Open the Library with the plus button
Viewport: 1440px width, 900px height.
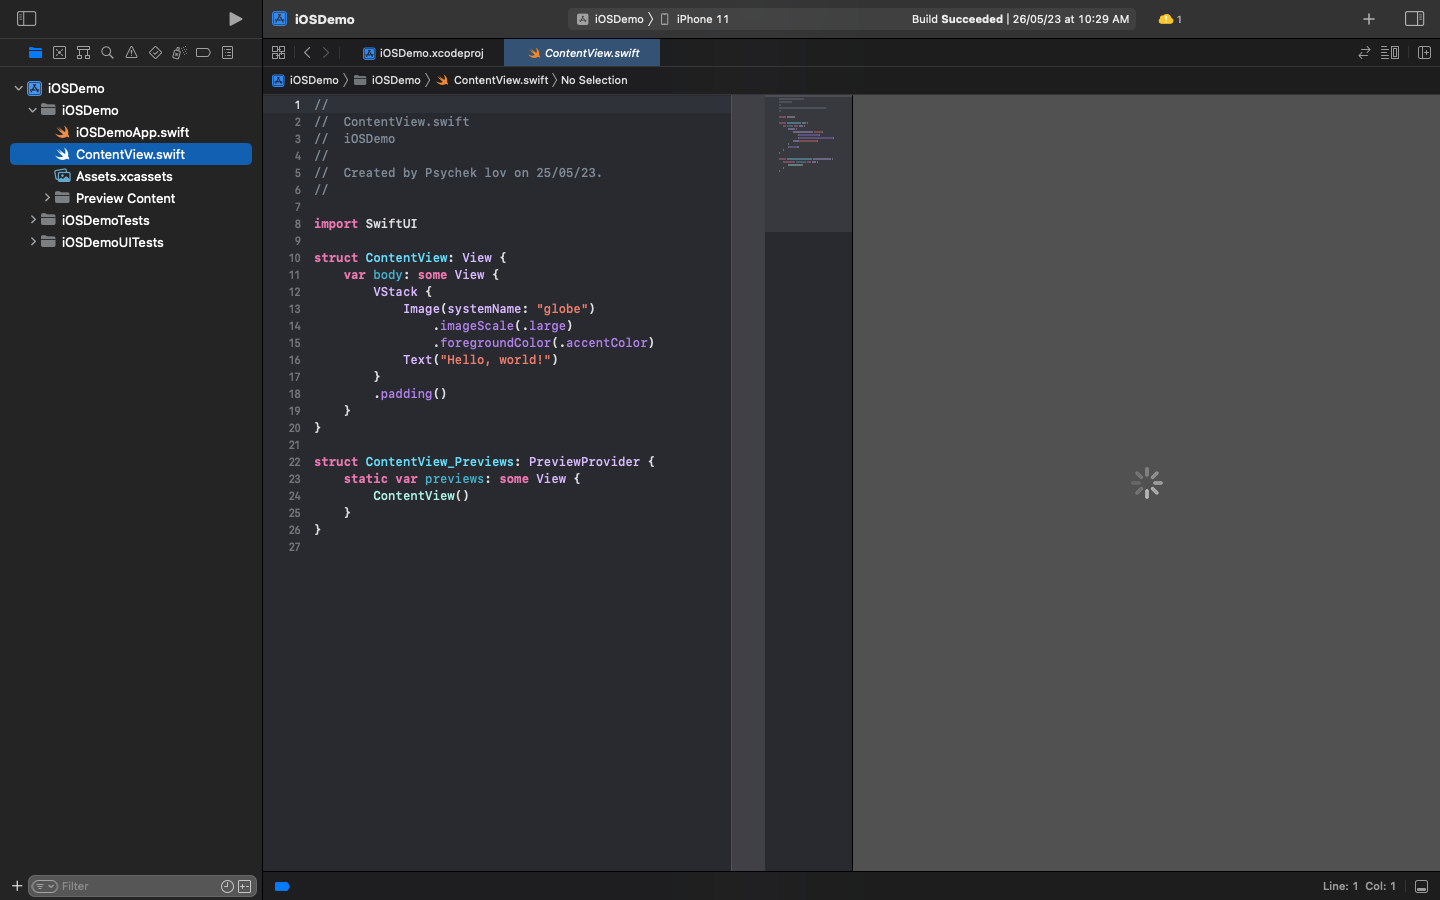pyautogui.click(x=1369, y=19)
